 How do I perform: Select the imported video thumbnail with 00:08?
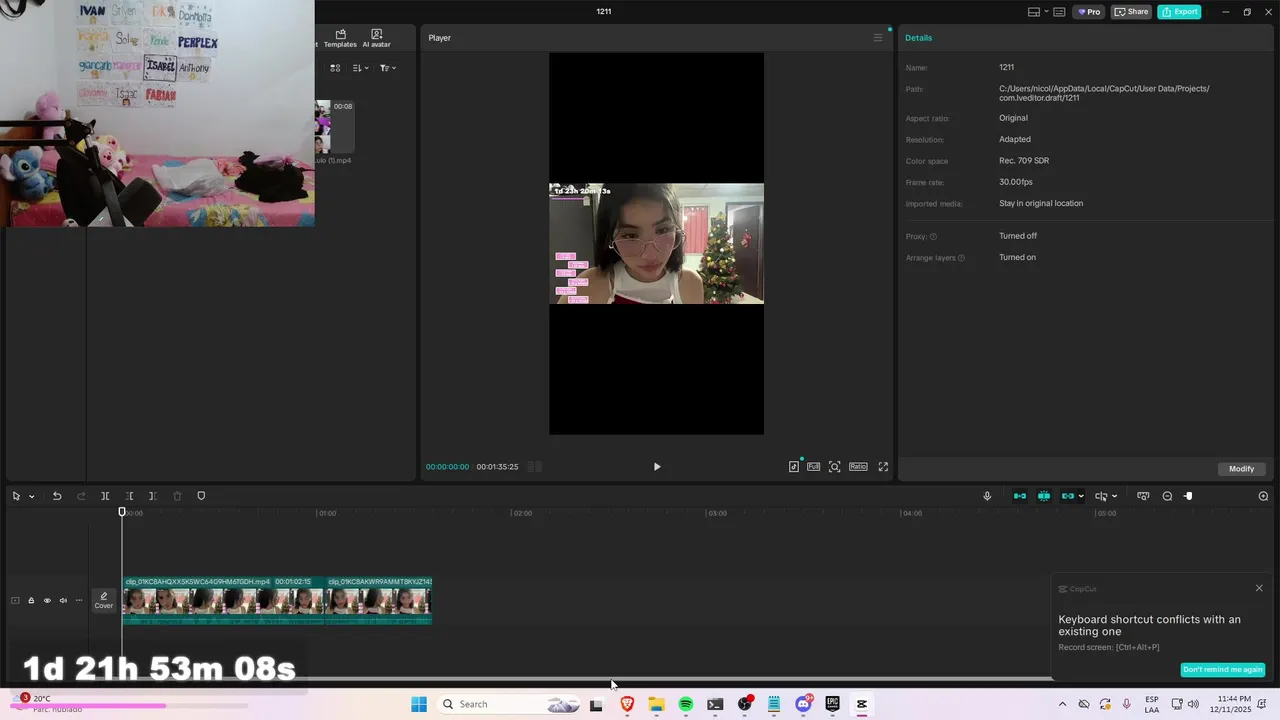335,126
